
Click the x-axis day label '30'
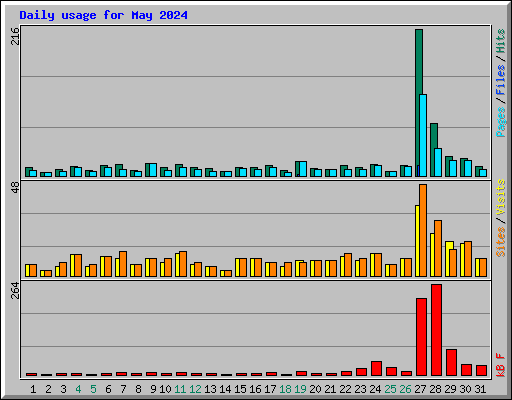point(465,389)
